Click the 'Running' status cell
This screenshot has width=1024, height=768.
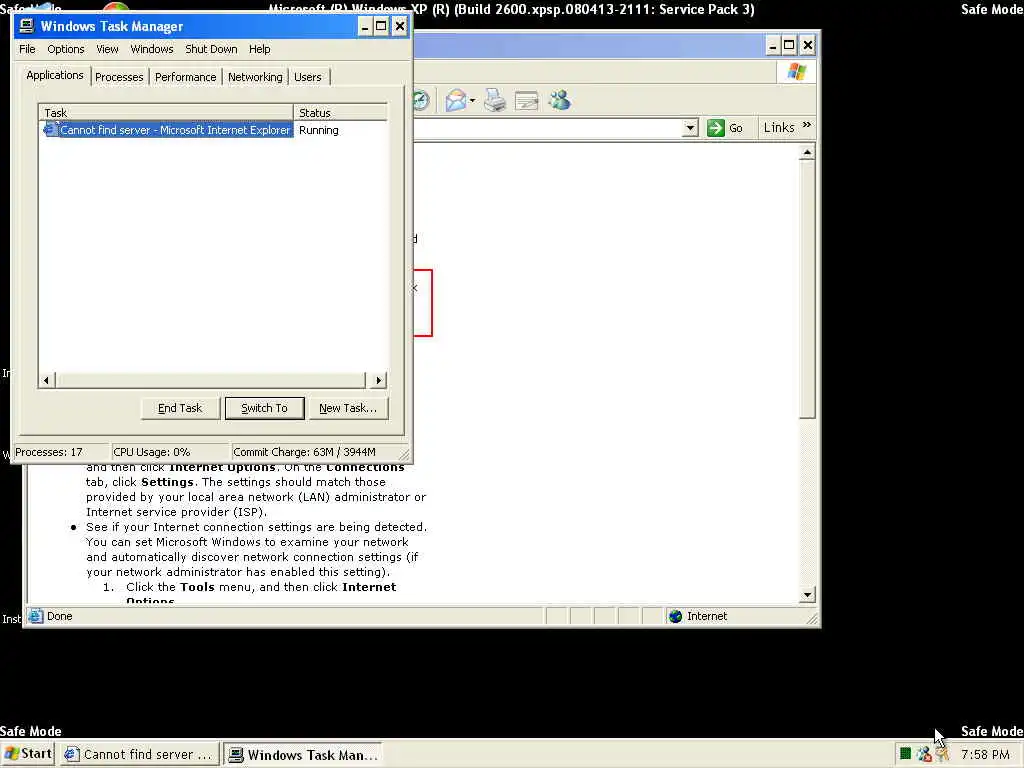point(319,130)
